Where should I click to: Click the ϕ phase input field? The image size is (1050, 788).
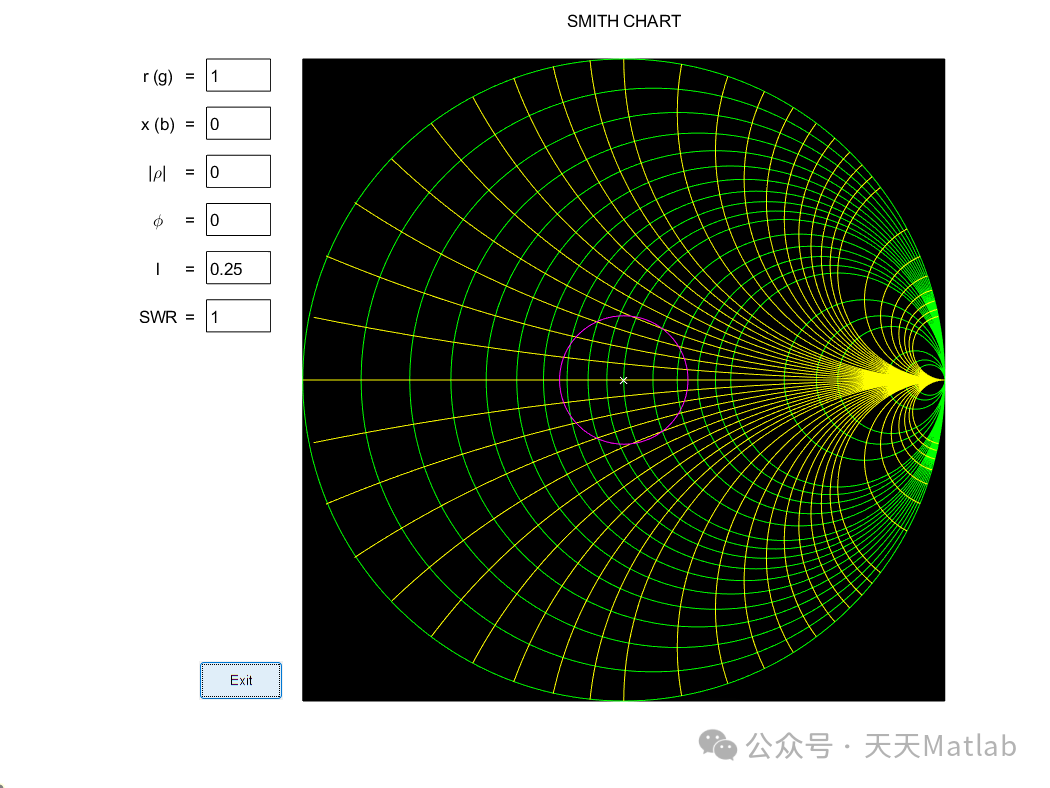[238, 220]
